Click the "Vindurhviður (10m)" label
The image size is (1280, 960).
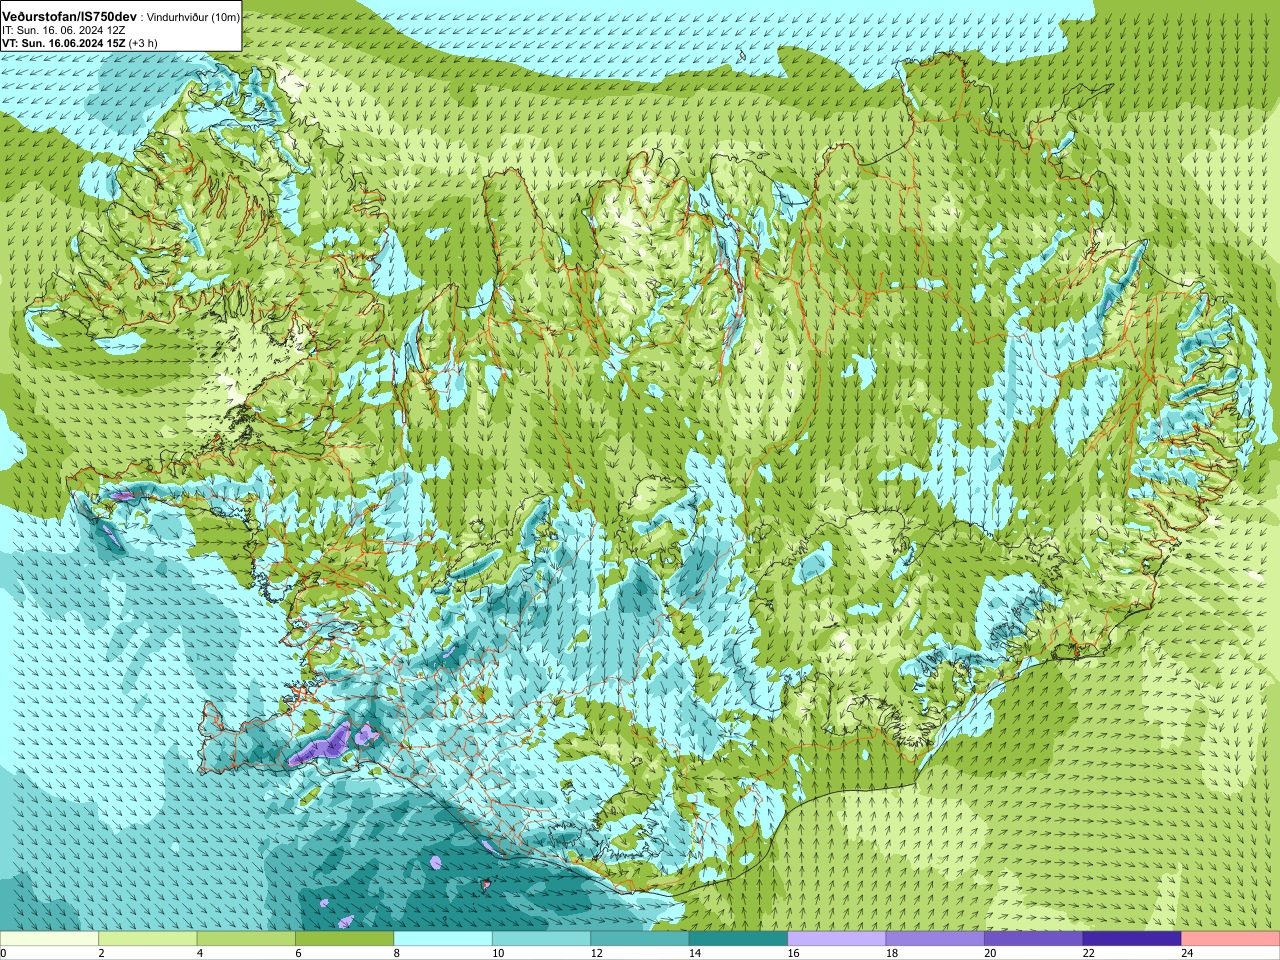point(193,18)
